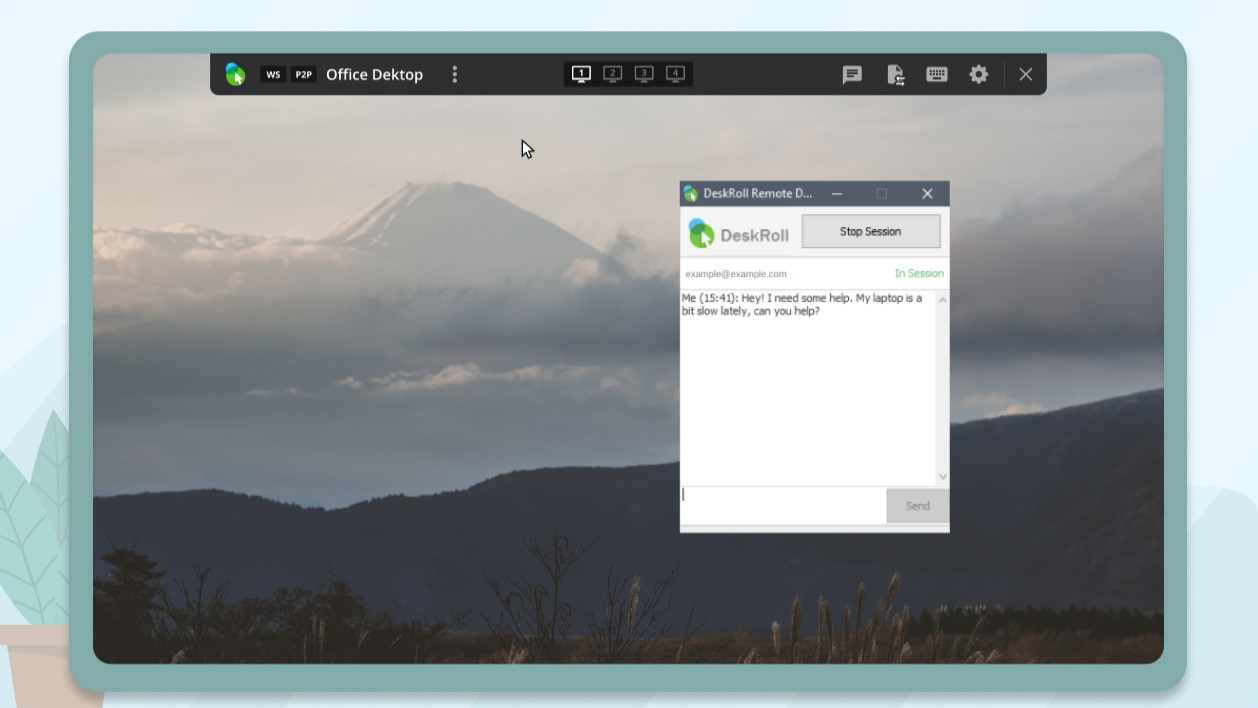Switch to monitor 4
This screenshot has height=708, width=1258.
[x=676, y=74]
